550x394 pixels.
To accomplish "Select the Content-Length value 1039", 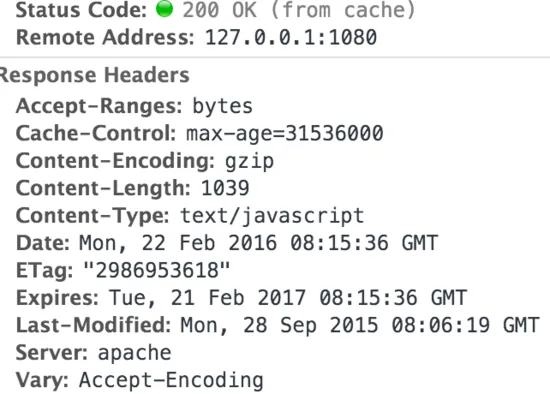I will pos(225,188).
